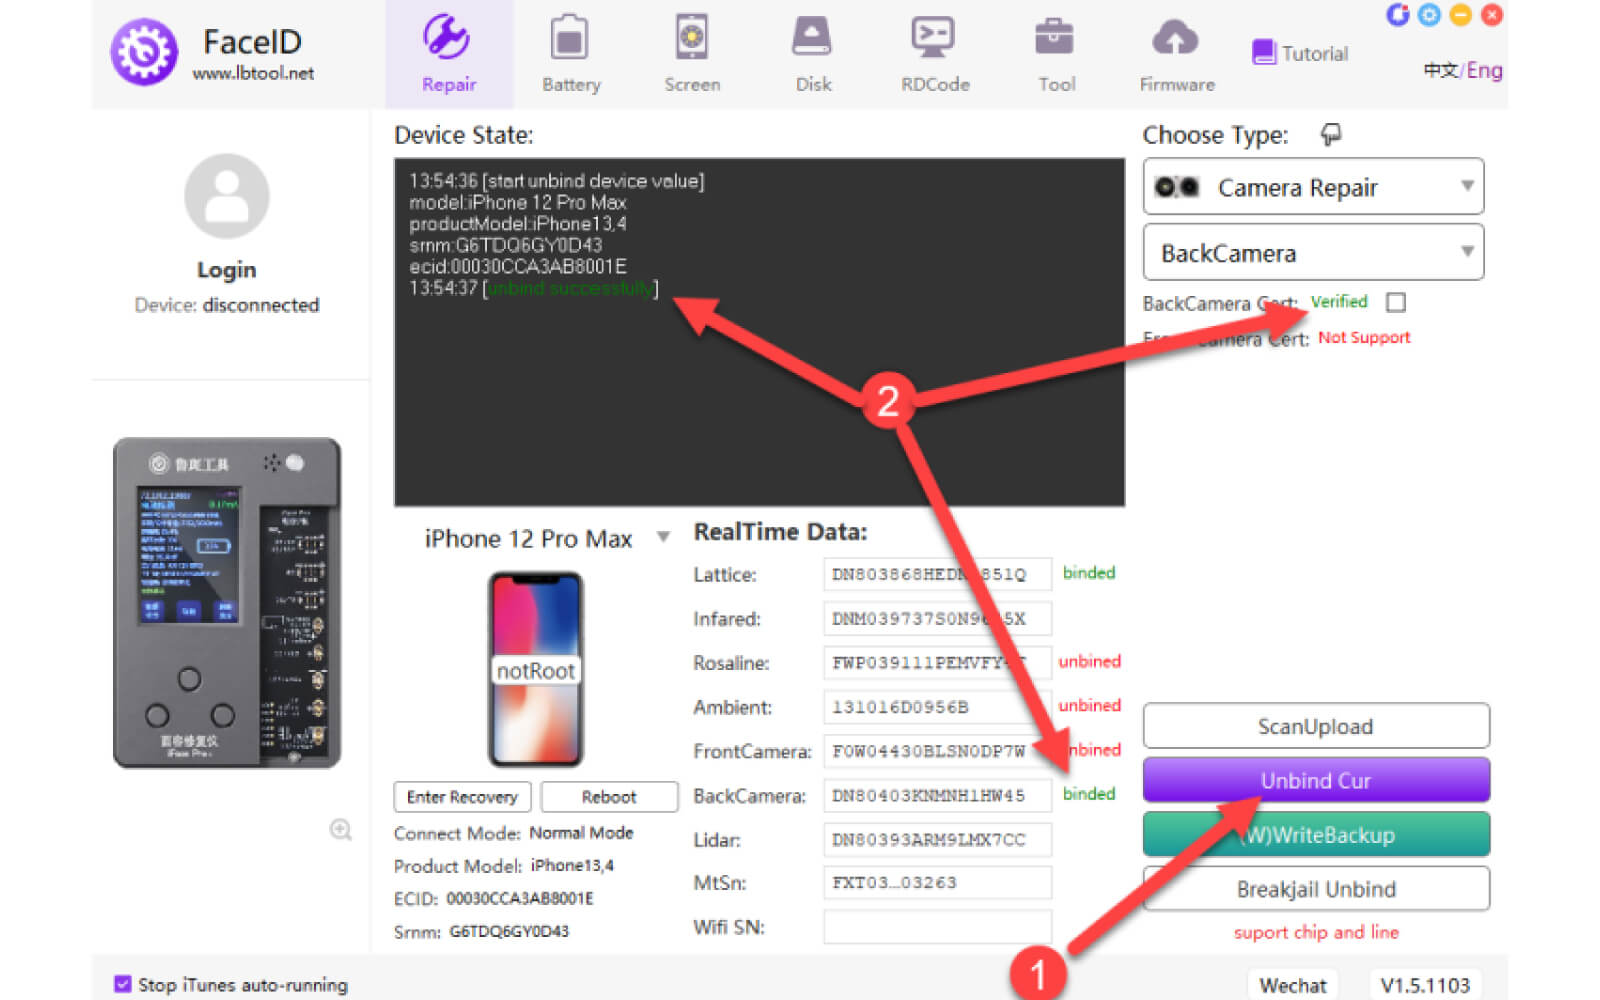Open the iPhone 12 Pro Max model dropdown
1600x1000 pixels.
point(546,539)
